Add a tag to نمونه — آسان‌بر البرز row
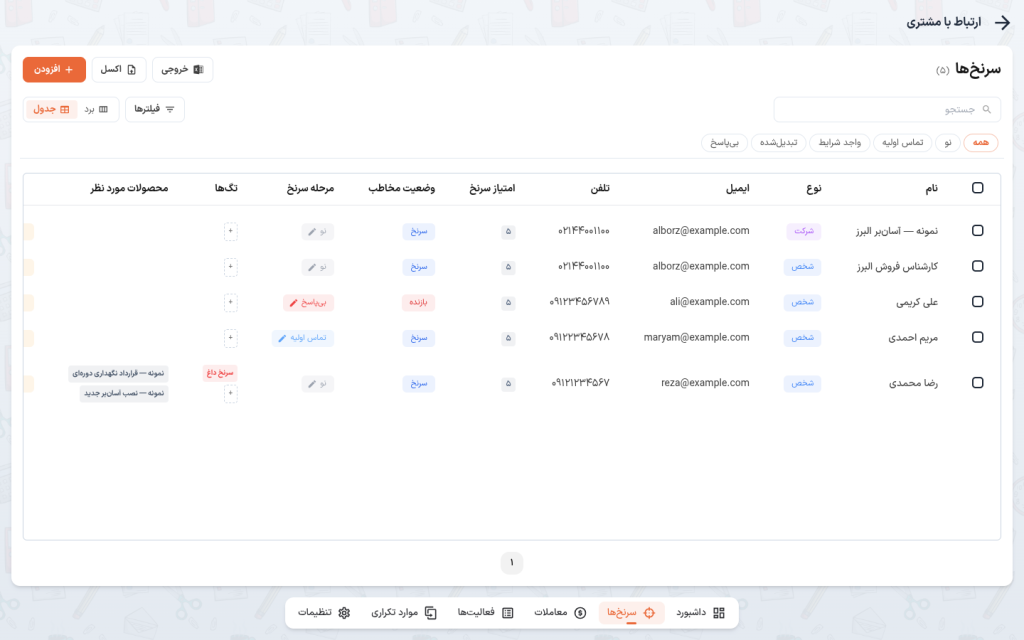This screenshot has height=640, width=1024. coord(231,231)
